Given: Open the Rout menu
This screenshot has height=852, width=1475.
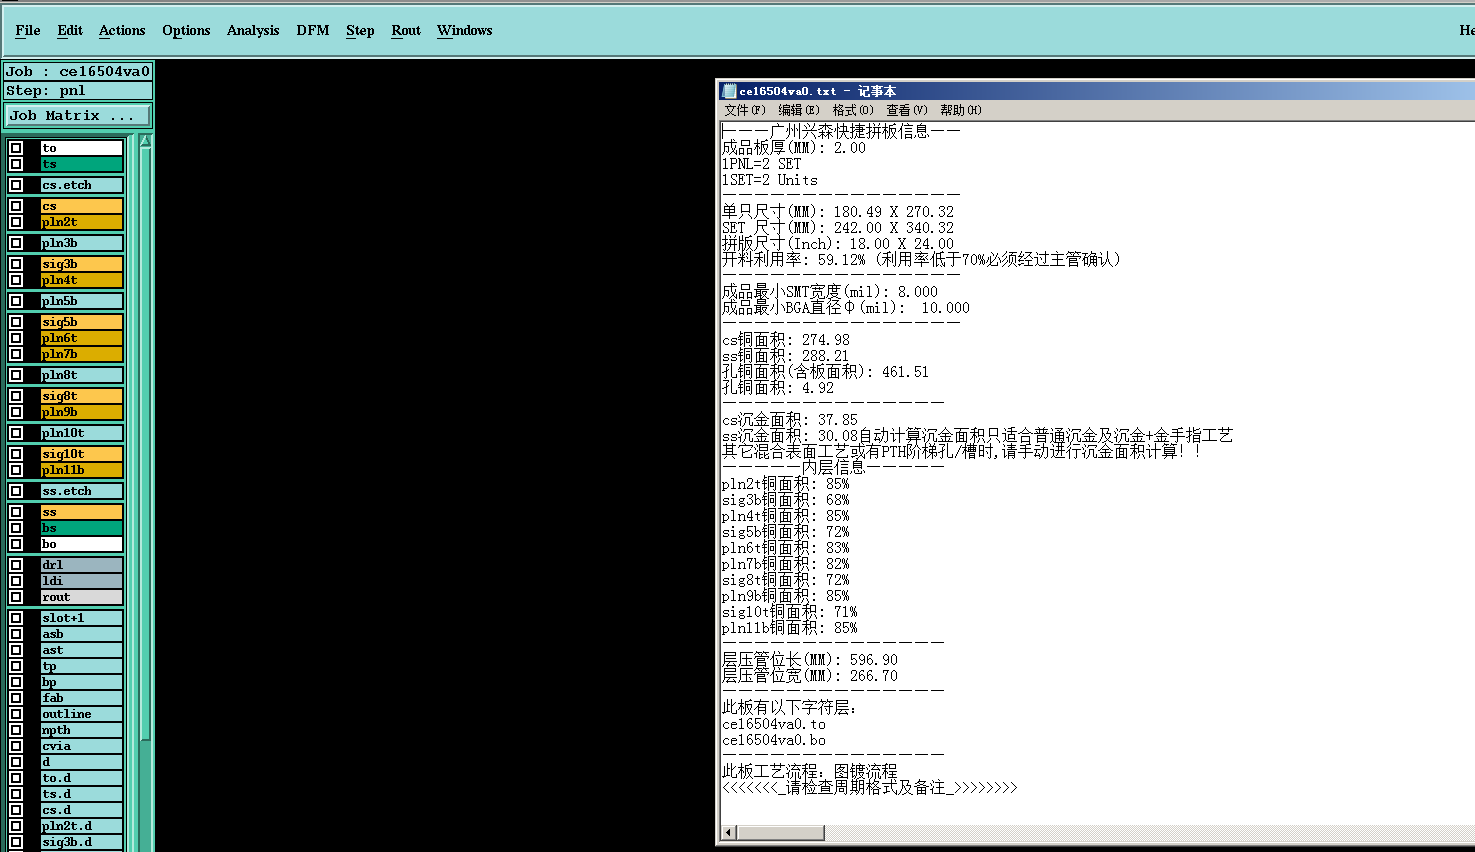Looking at the screenshot, I should 406,31.
